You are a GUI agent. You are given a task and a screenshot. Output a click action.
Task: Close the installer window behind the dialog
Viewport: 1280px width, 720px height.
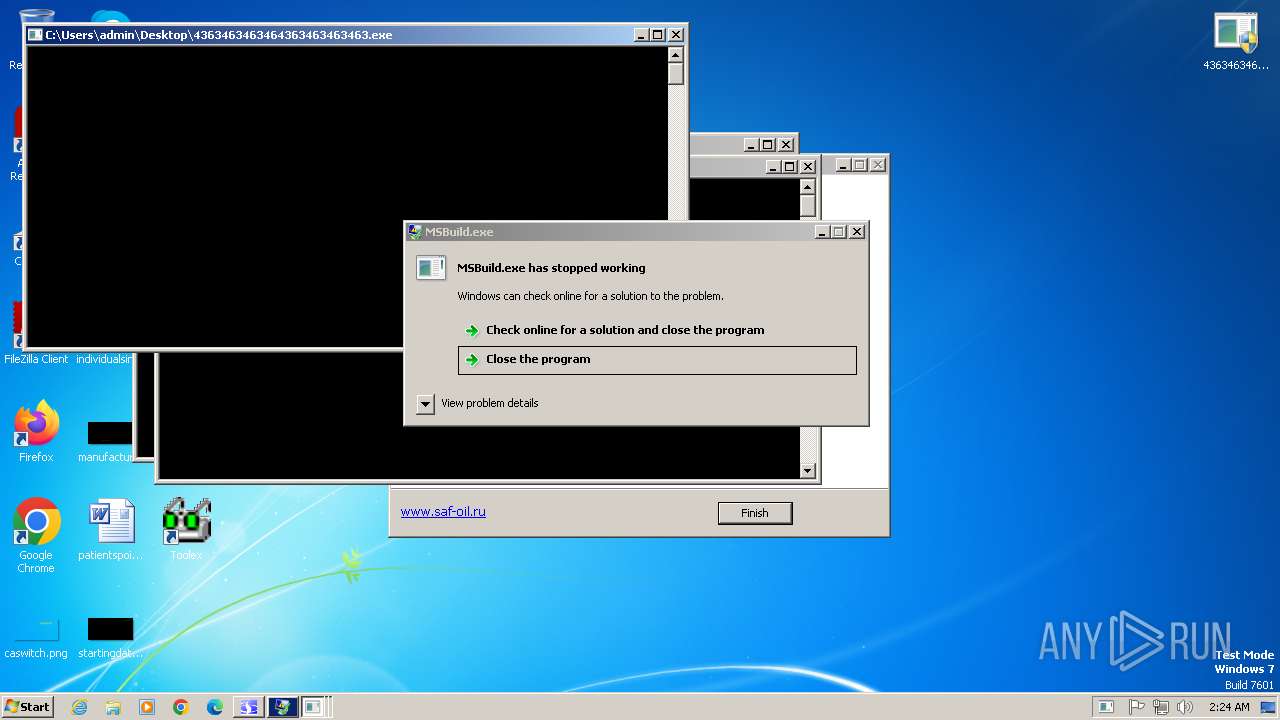(878, 165)
